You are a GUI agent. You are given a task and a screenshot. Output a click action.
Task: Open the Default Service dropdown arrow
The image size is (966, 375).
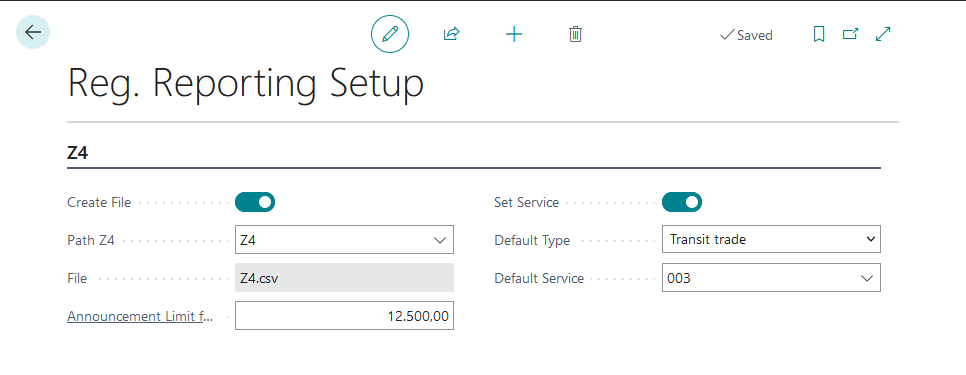867,278
